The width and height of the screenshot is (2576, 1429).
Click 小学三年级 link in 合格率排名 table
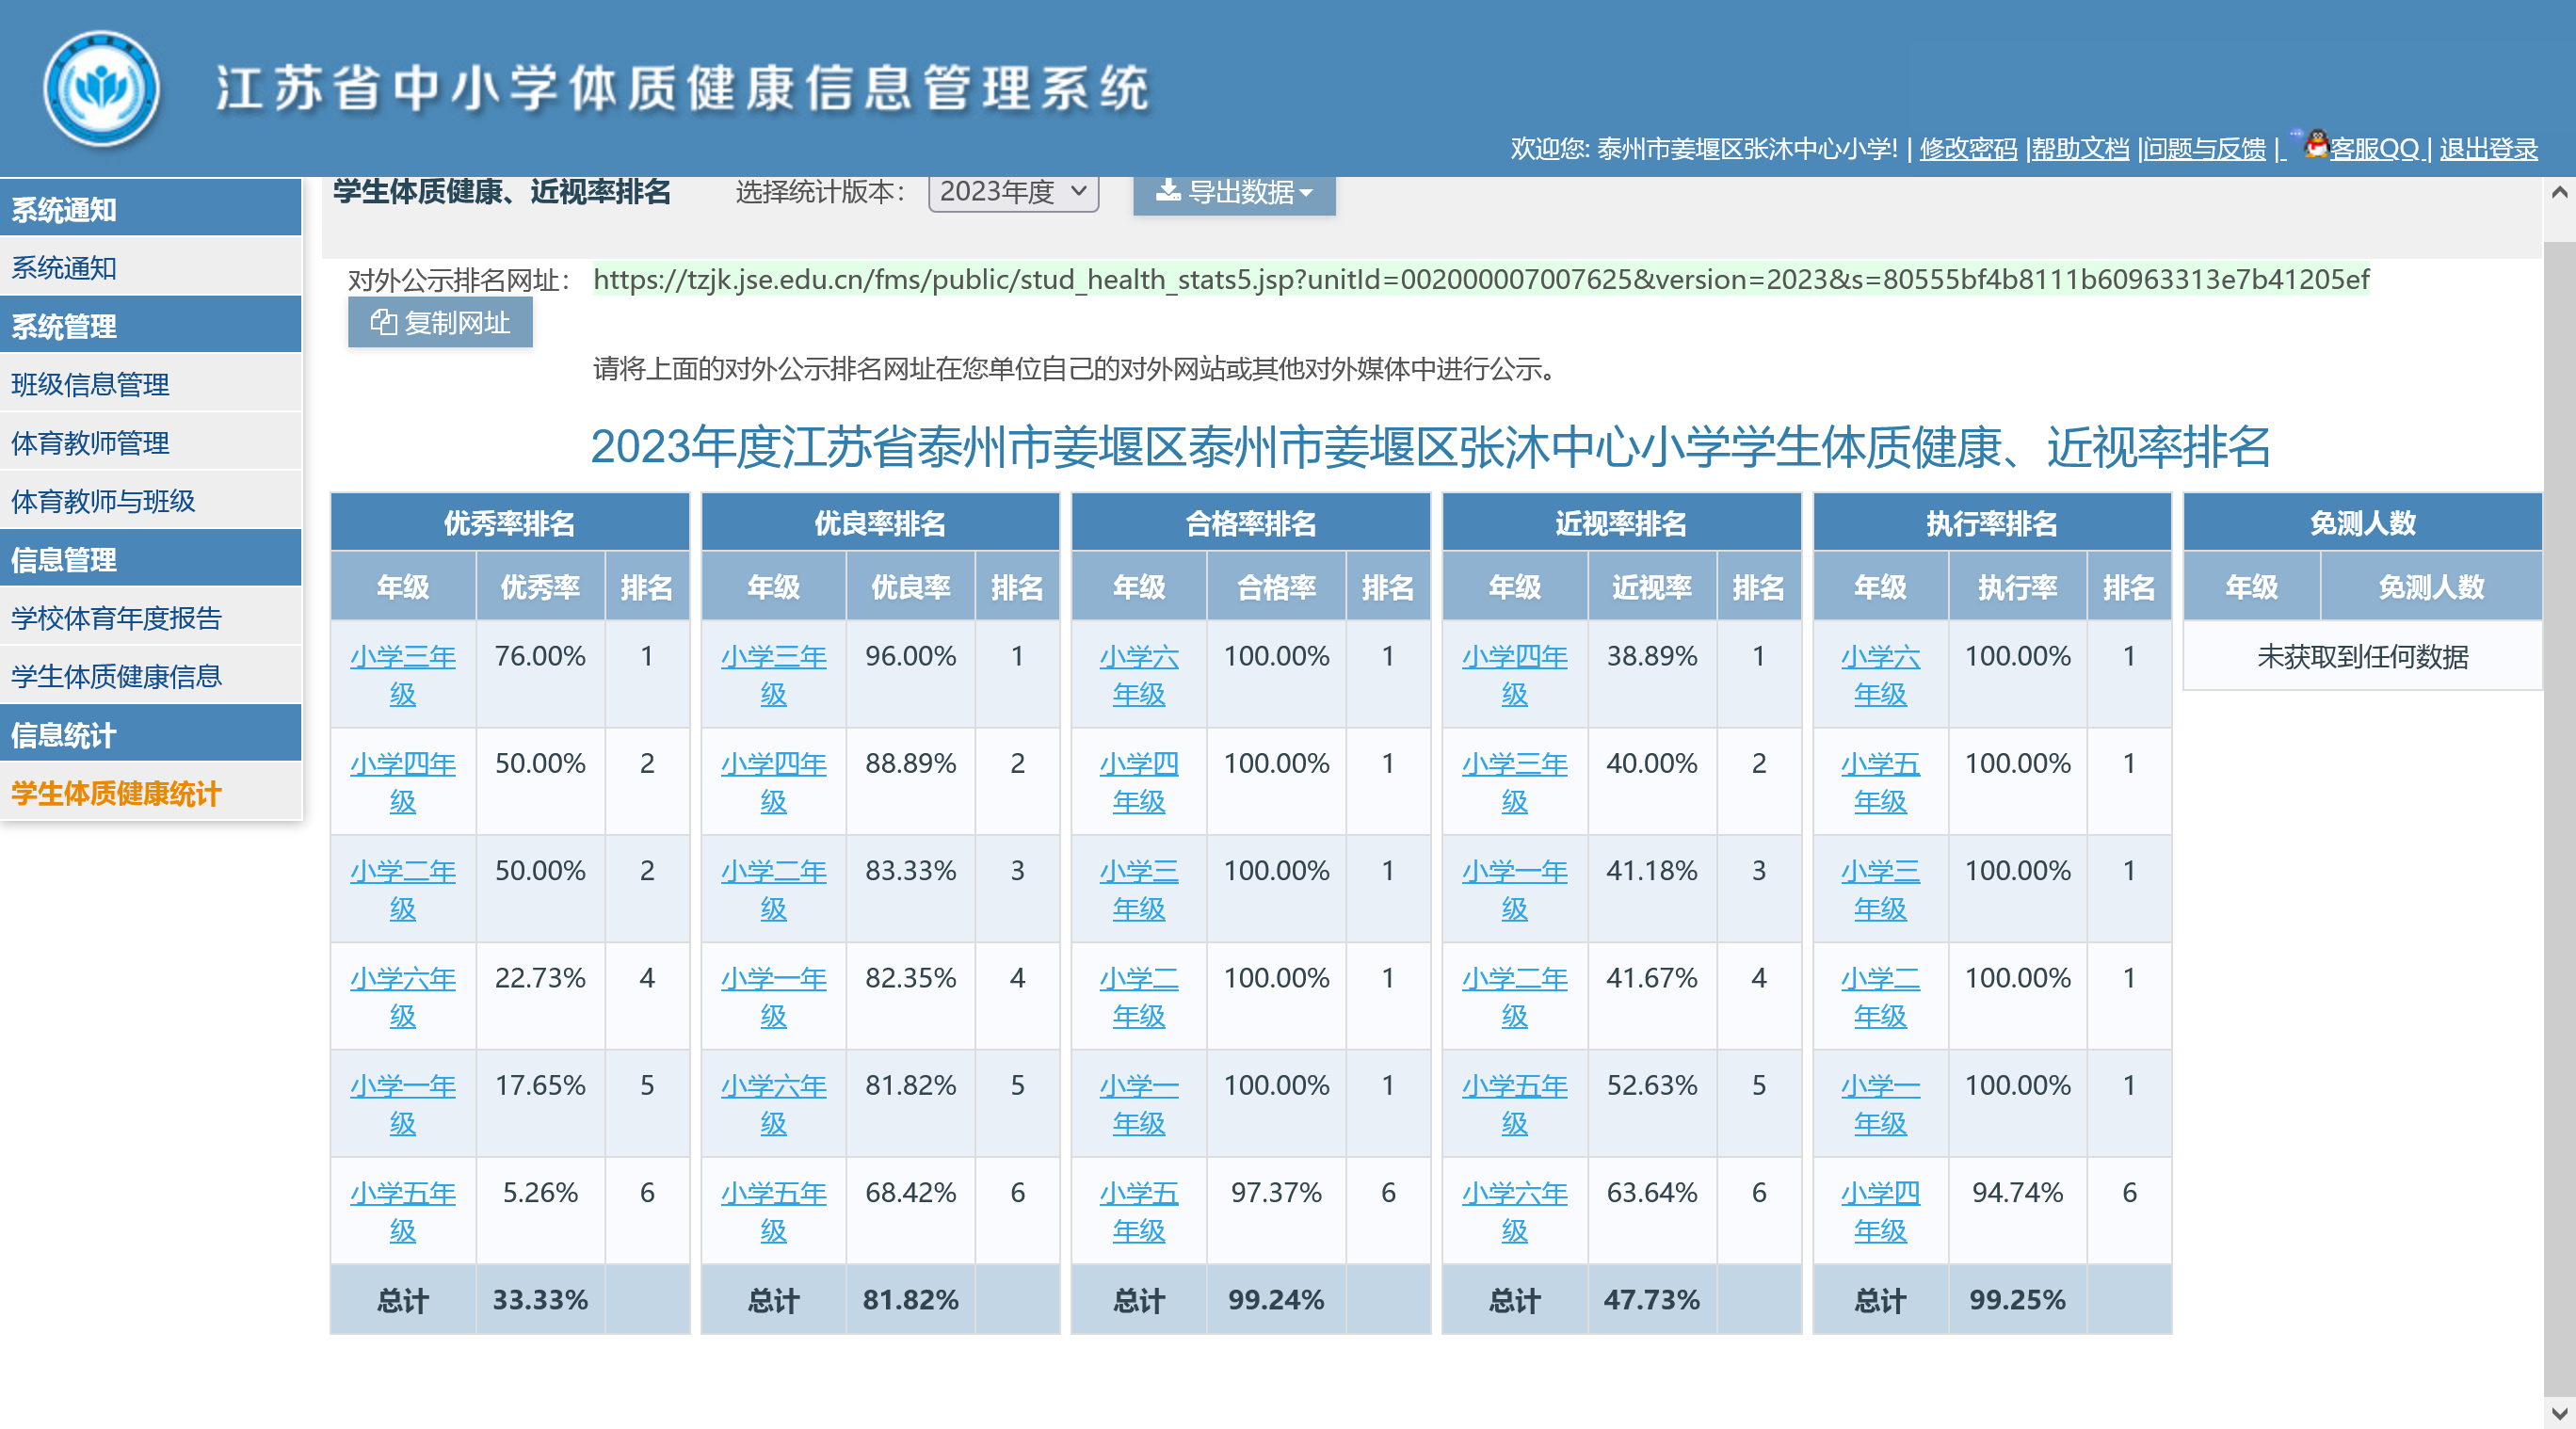pyautogui.click(x=1139, y=889)
